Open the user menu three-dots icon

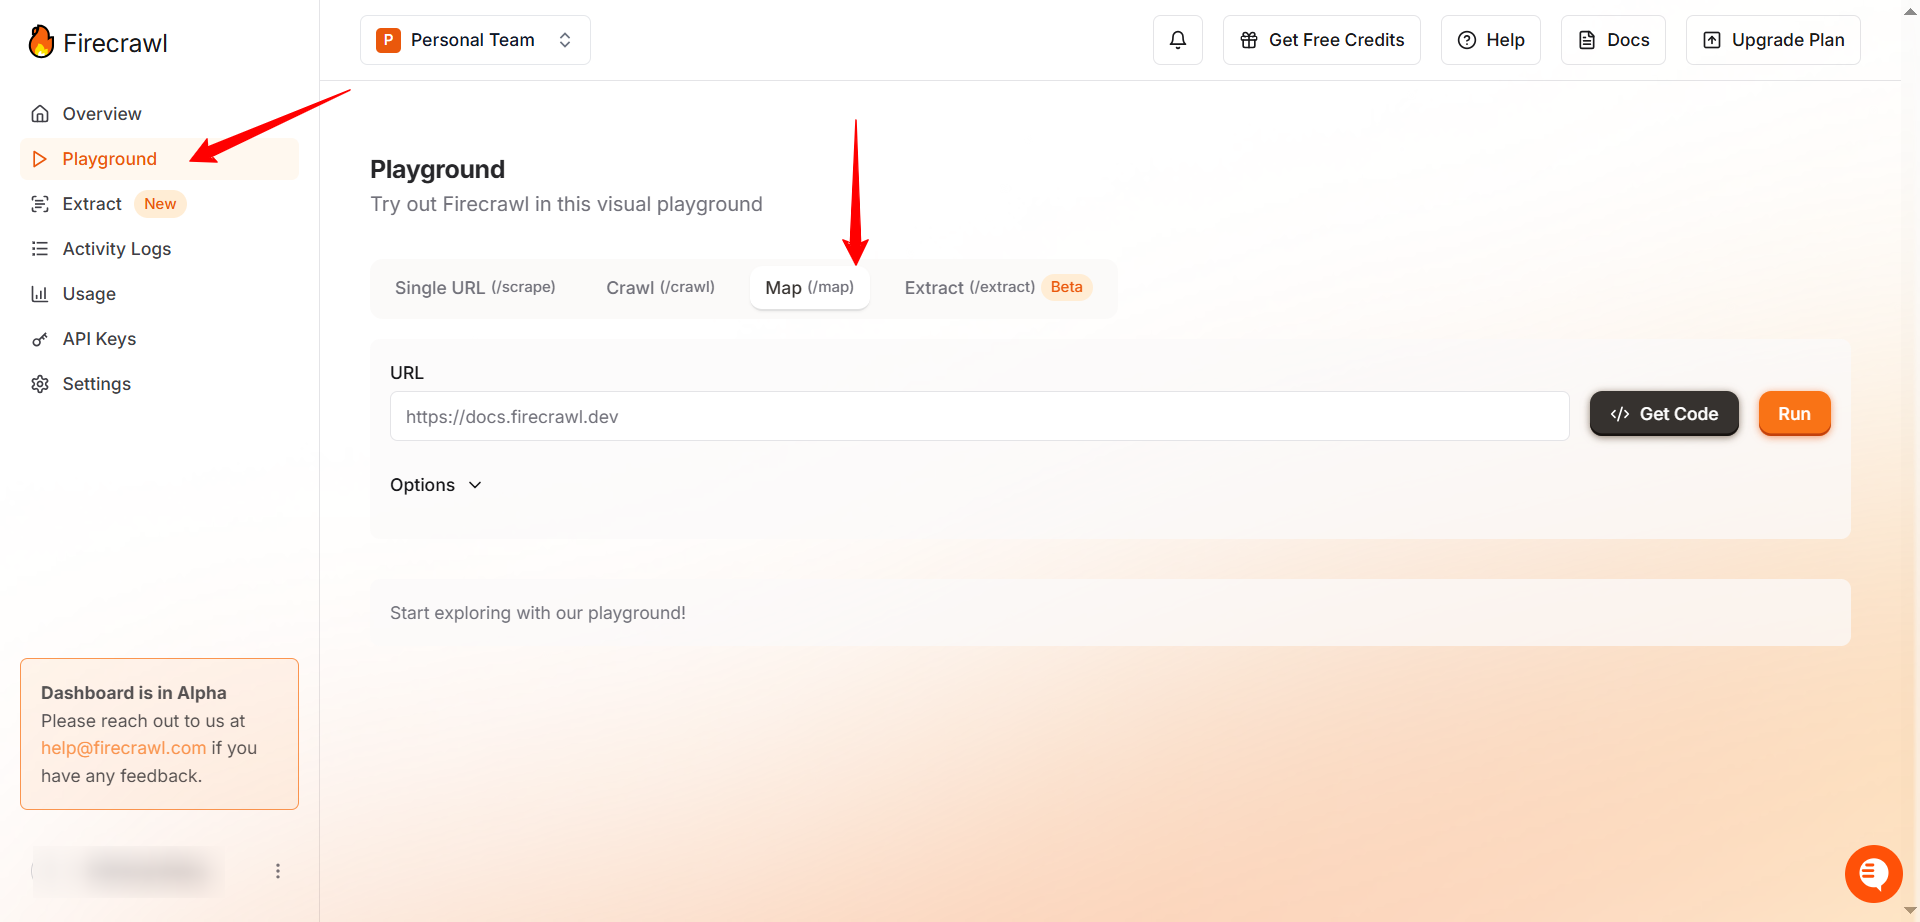click(x=278, y=871)
